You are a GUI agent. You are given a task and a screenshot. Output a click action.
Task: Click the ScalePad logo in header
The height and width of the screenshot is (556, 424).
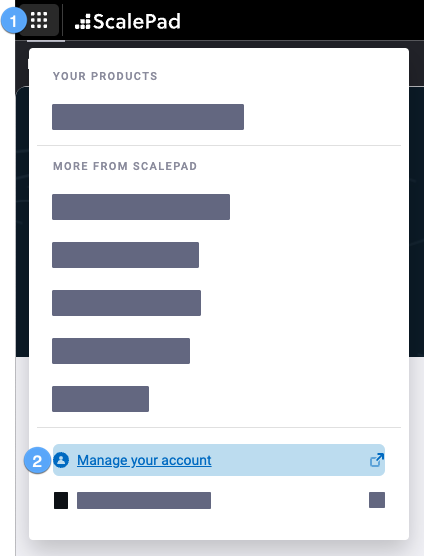(x=128, y=21)
